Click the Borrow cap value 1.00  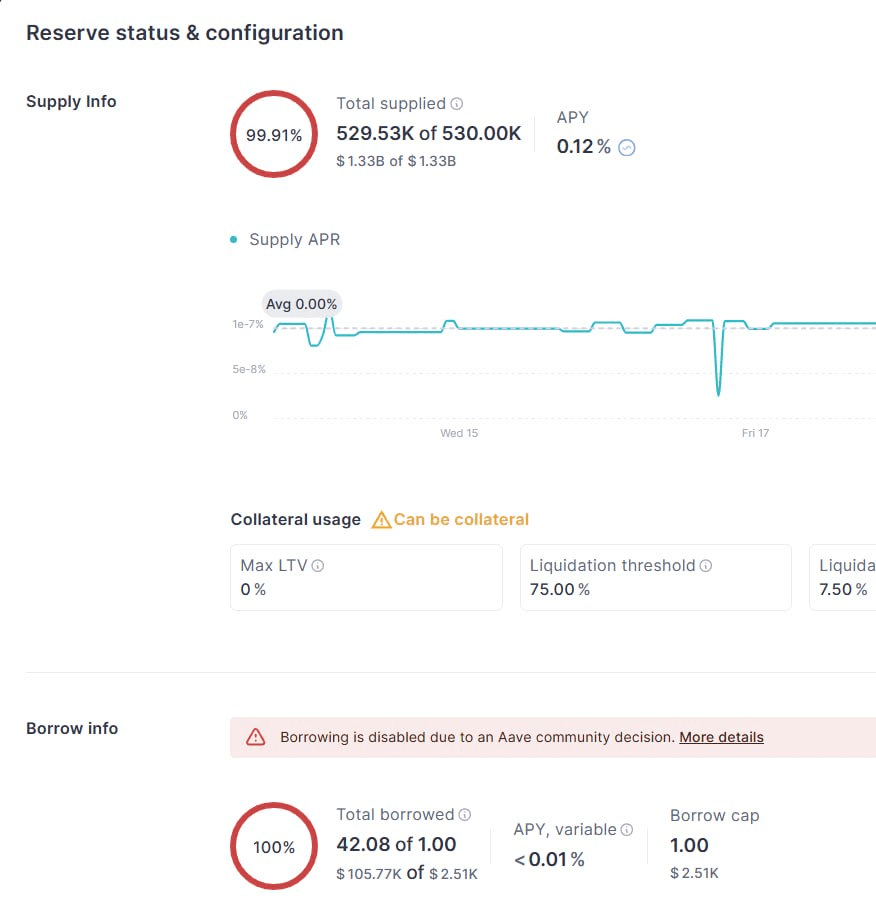[x=689, y=846]
